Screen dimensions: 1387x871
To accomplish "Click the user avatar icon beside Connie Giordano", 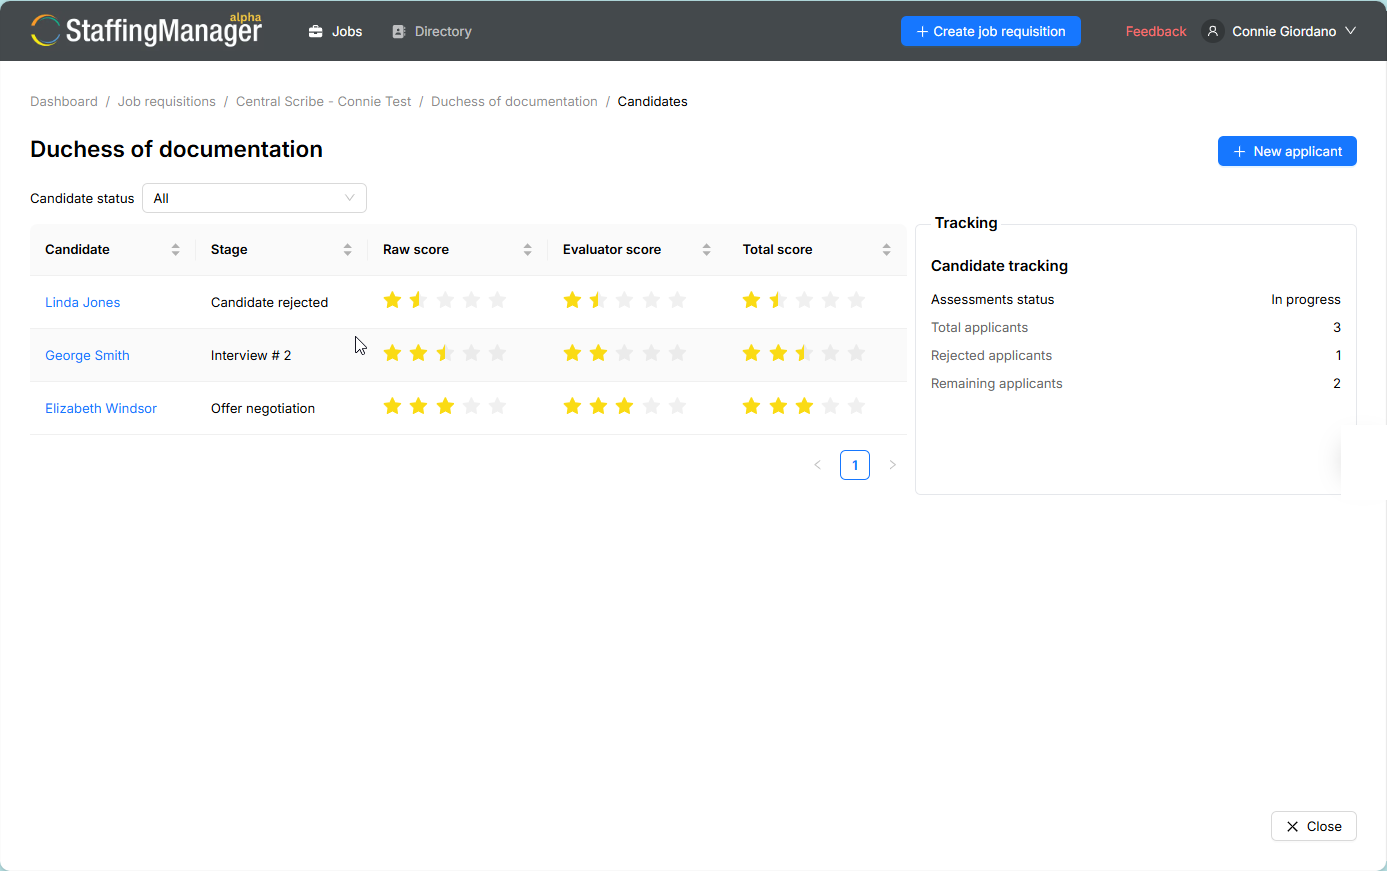I will 1213,31.
